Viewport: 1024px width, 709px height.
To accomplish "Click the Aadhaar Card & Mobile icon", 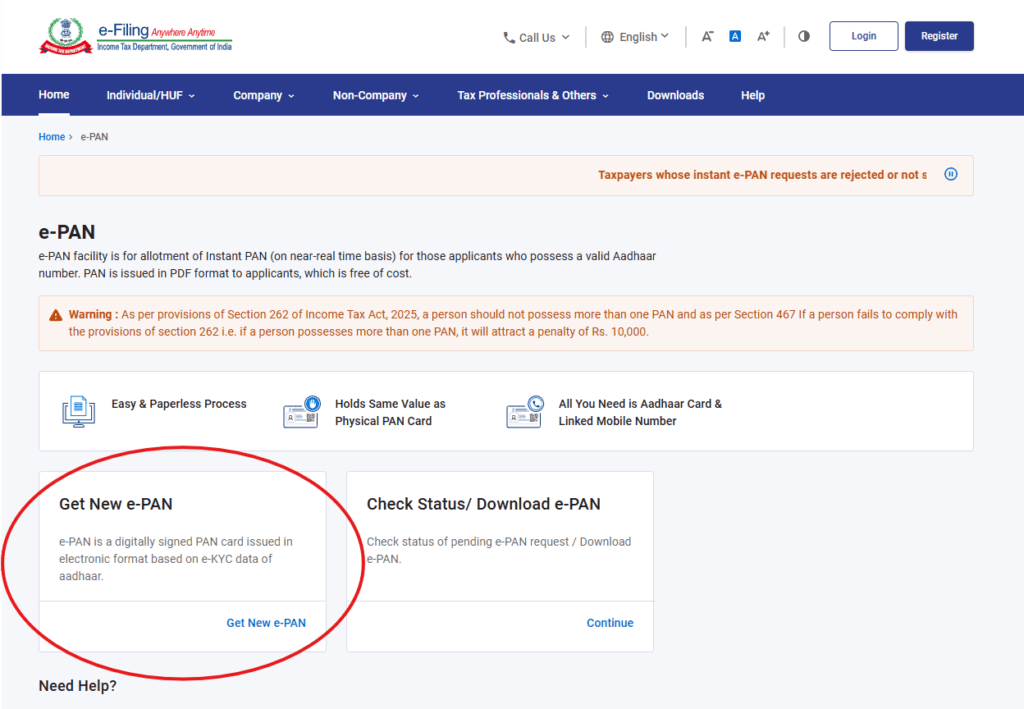I will pos(525,411).
